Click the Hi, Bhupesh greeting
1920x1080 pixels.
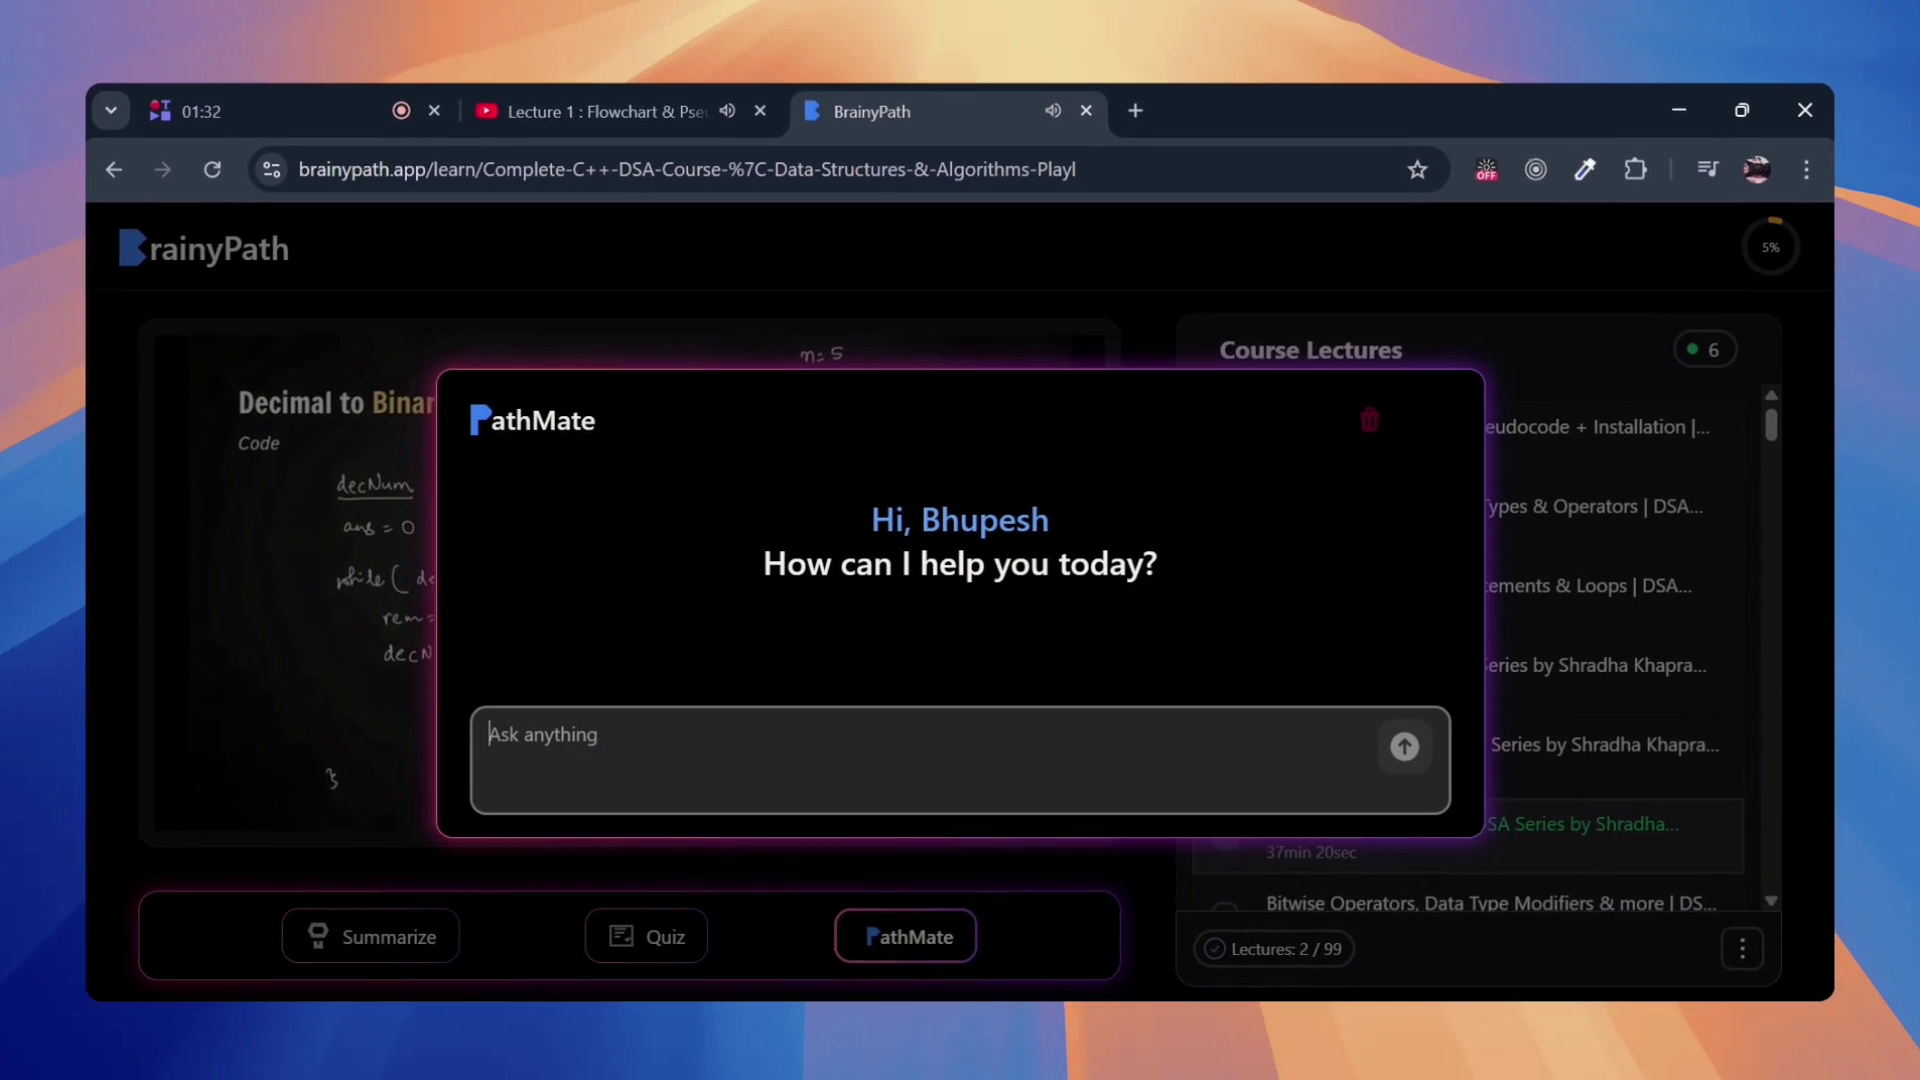point(960,520)
